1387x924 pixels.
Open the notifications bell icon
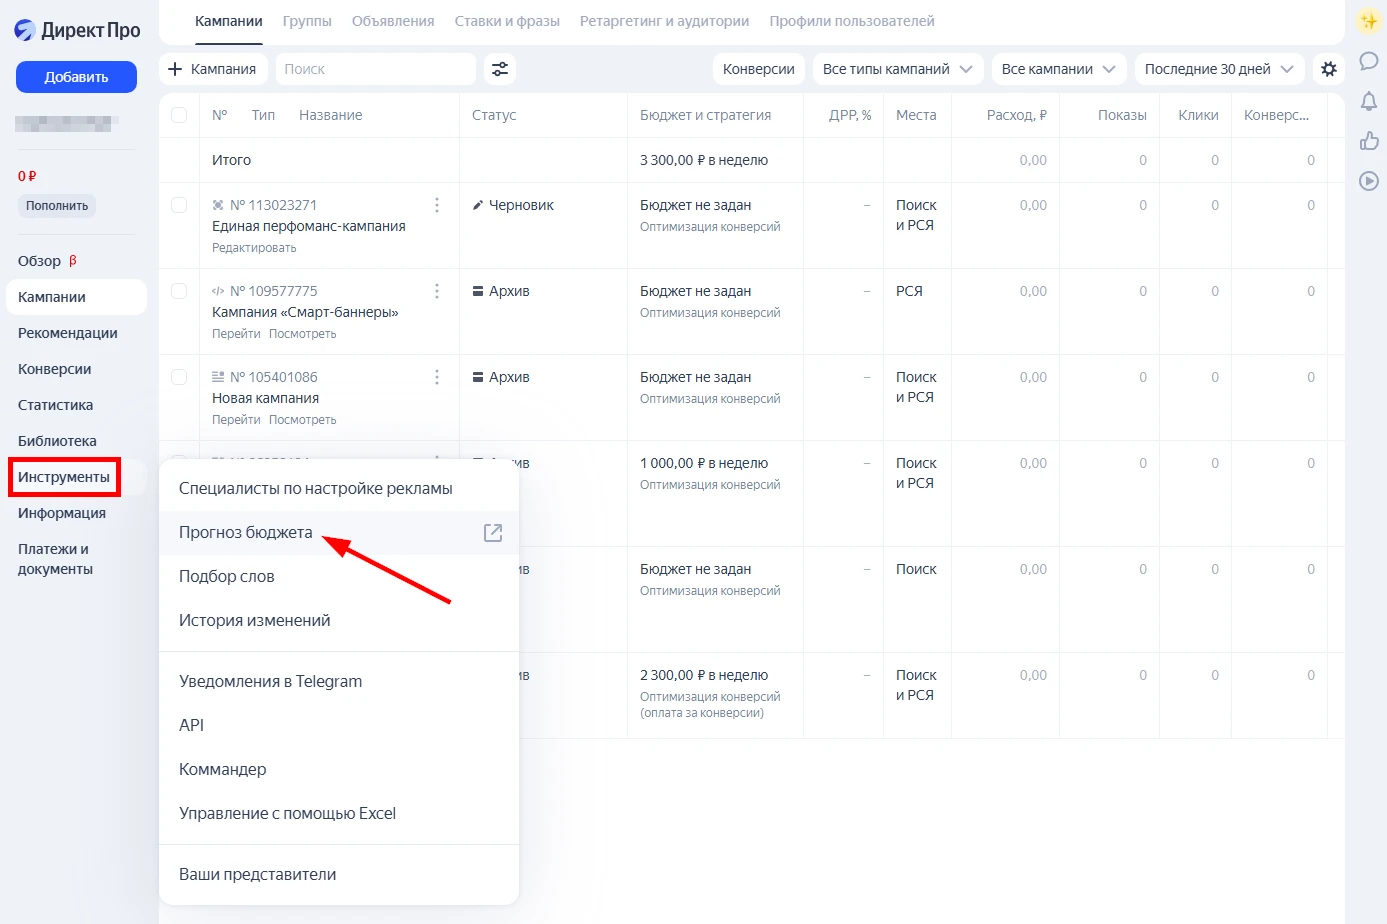(1368, 101)
